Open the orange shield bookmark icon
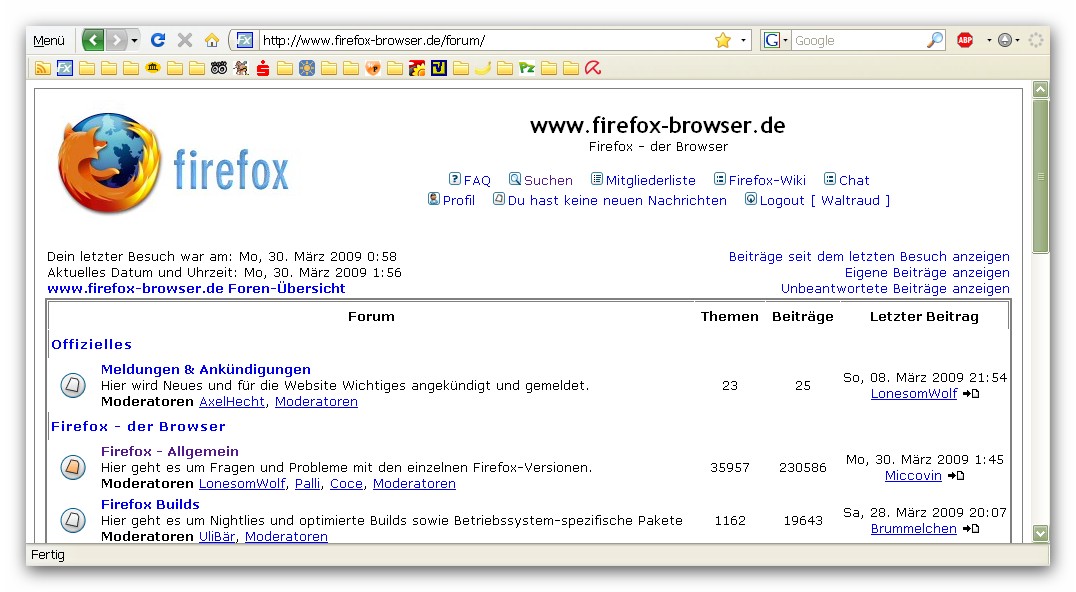Viewport: 1076px width, 592px height. pos(373,68)
